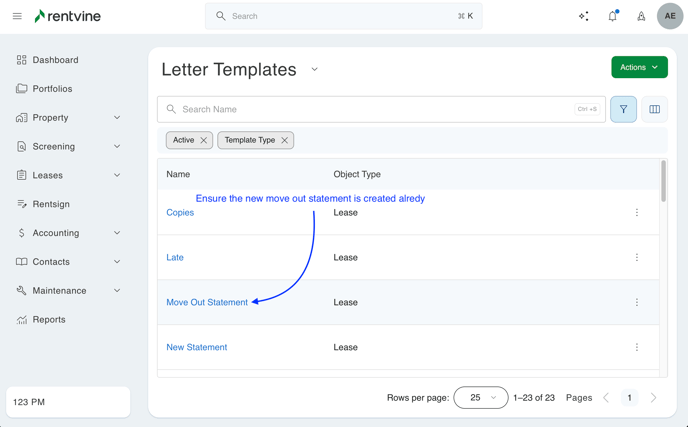Click the Search Name input field

tap(370, 109)
